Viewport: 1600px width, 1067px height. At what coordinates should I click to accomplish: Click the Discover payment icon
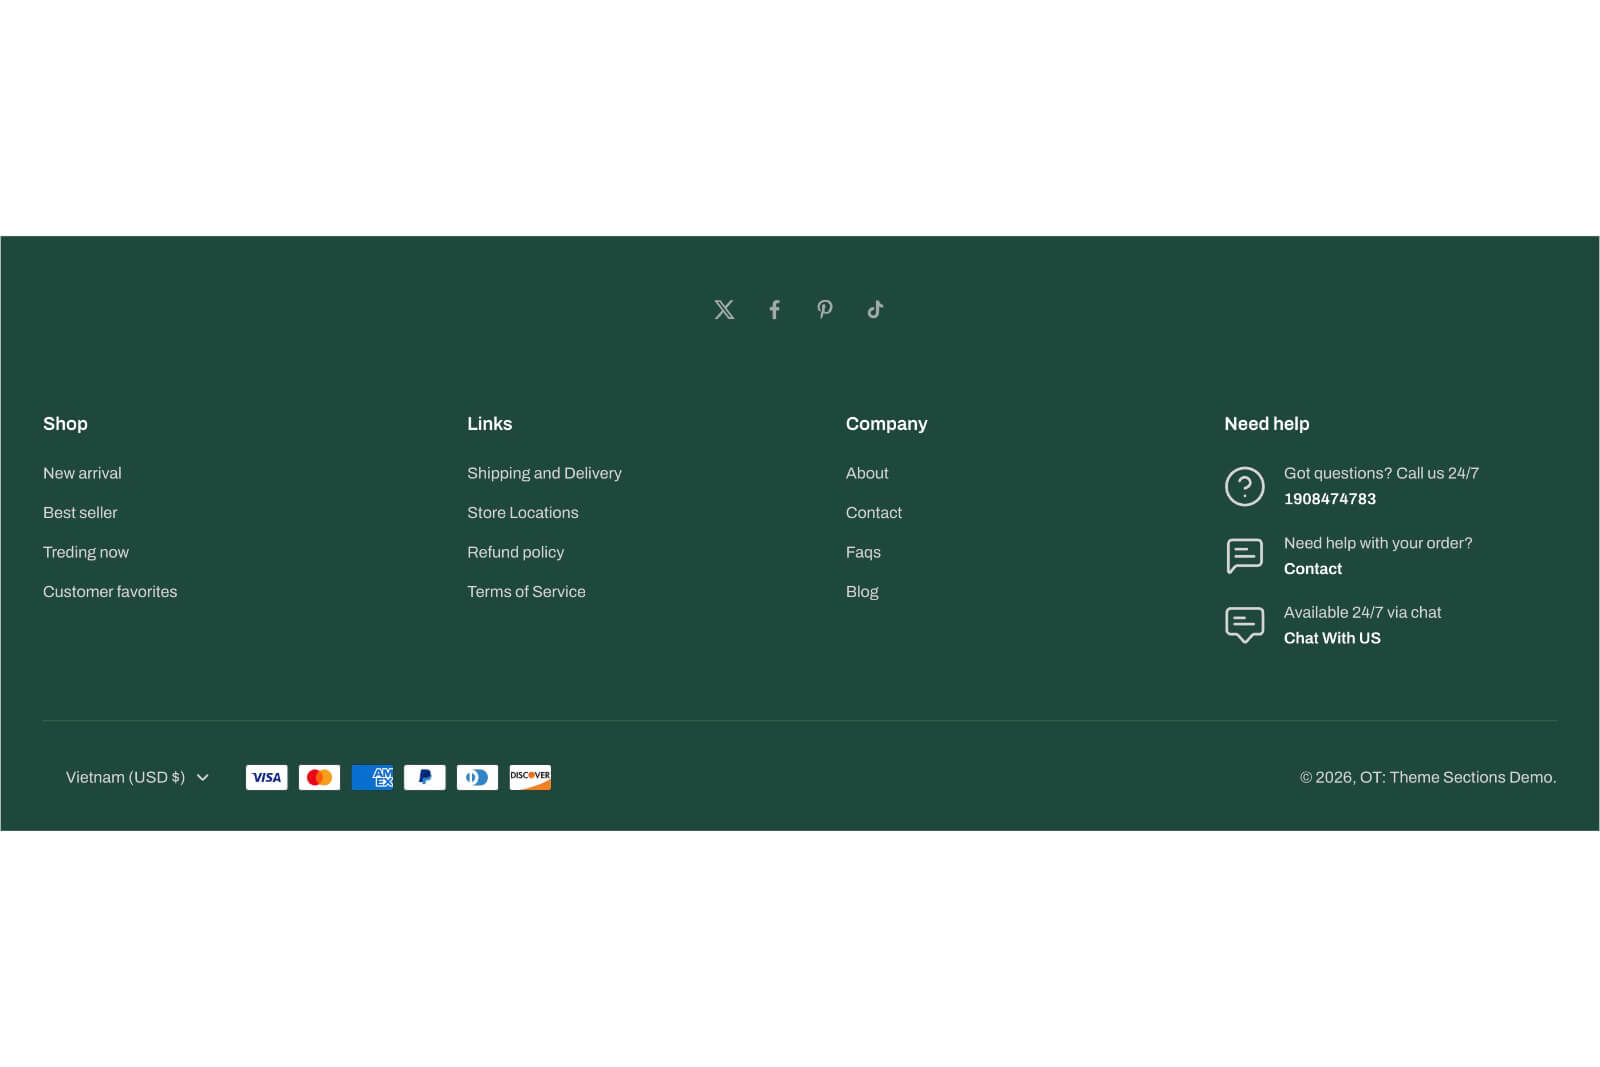pyautogui.click(x=529, y=777)
